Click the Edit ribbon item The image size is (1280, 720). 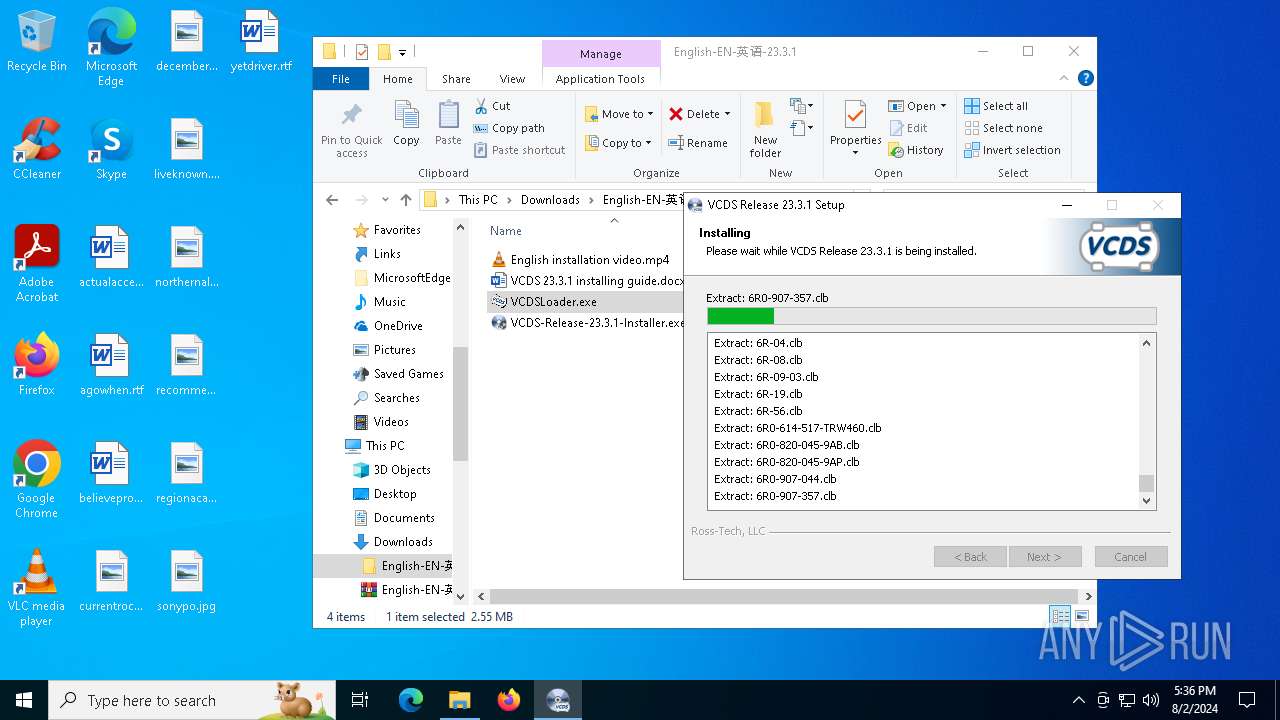click(908, 128)
